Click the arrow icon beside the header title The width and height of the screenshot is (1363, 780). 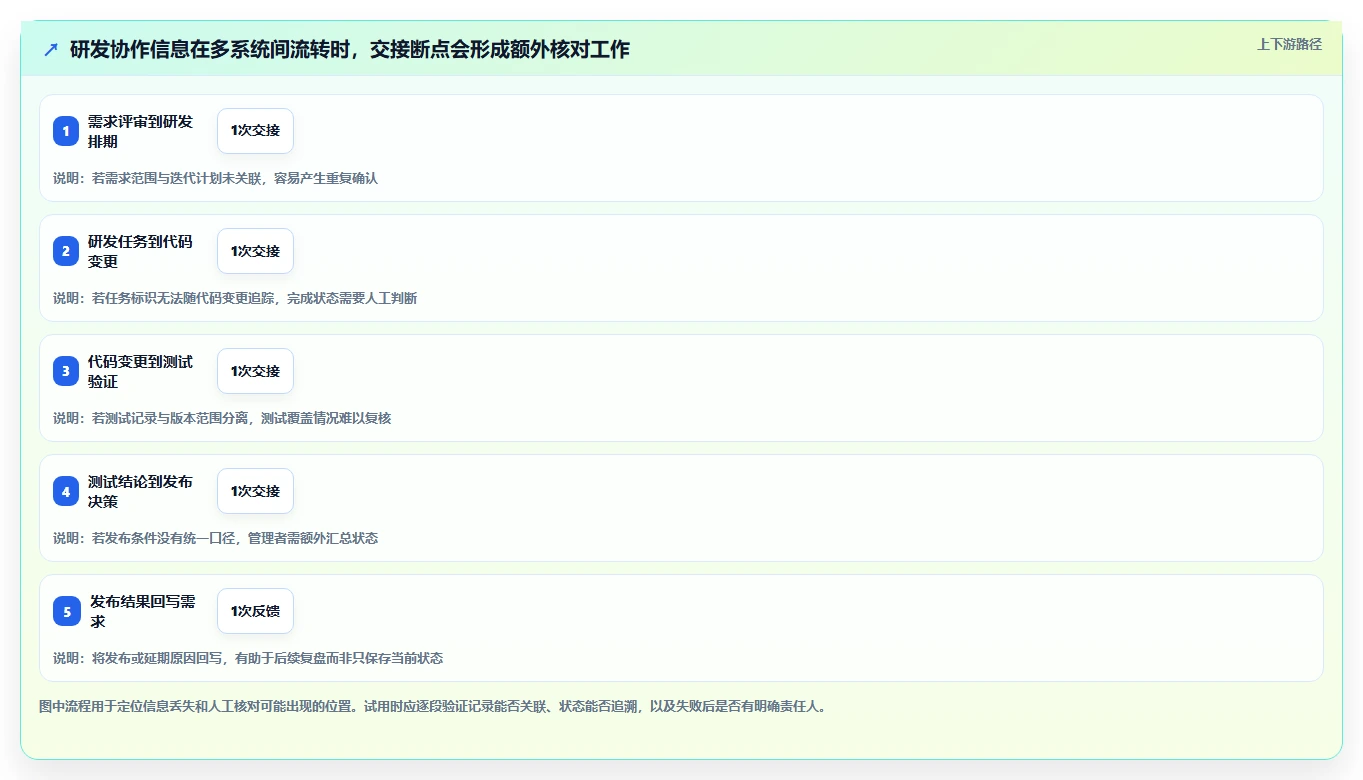pos(51,49)
